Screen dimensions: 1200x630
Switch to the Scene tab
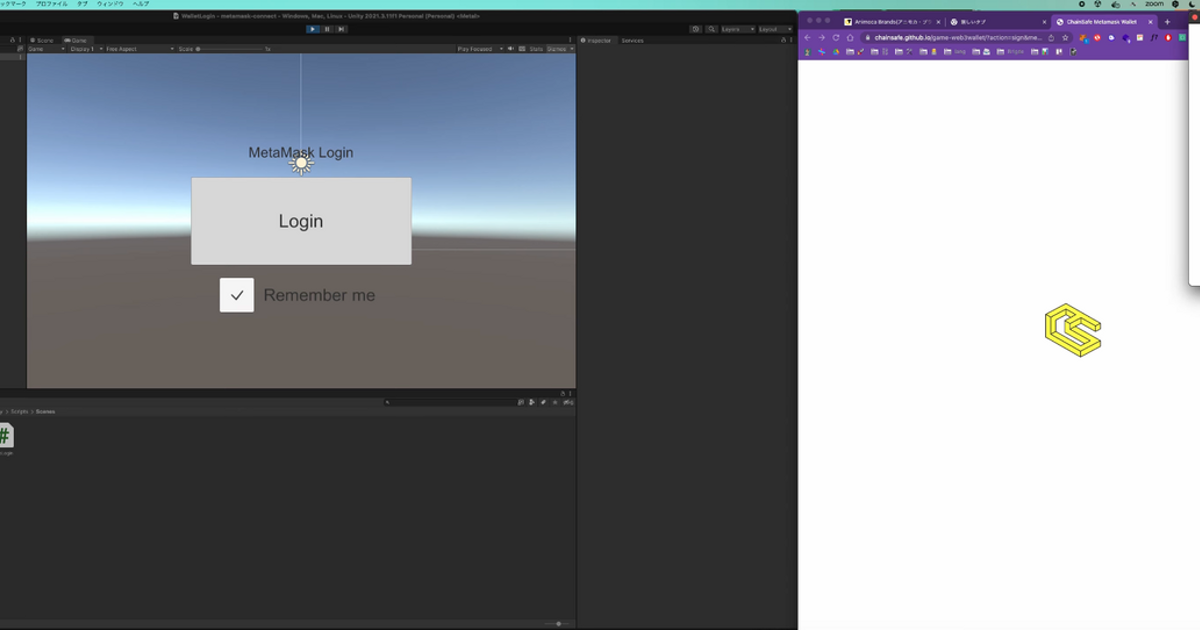(x=43, y=40)
